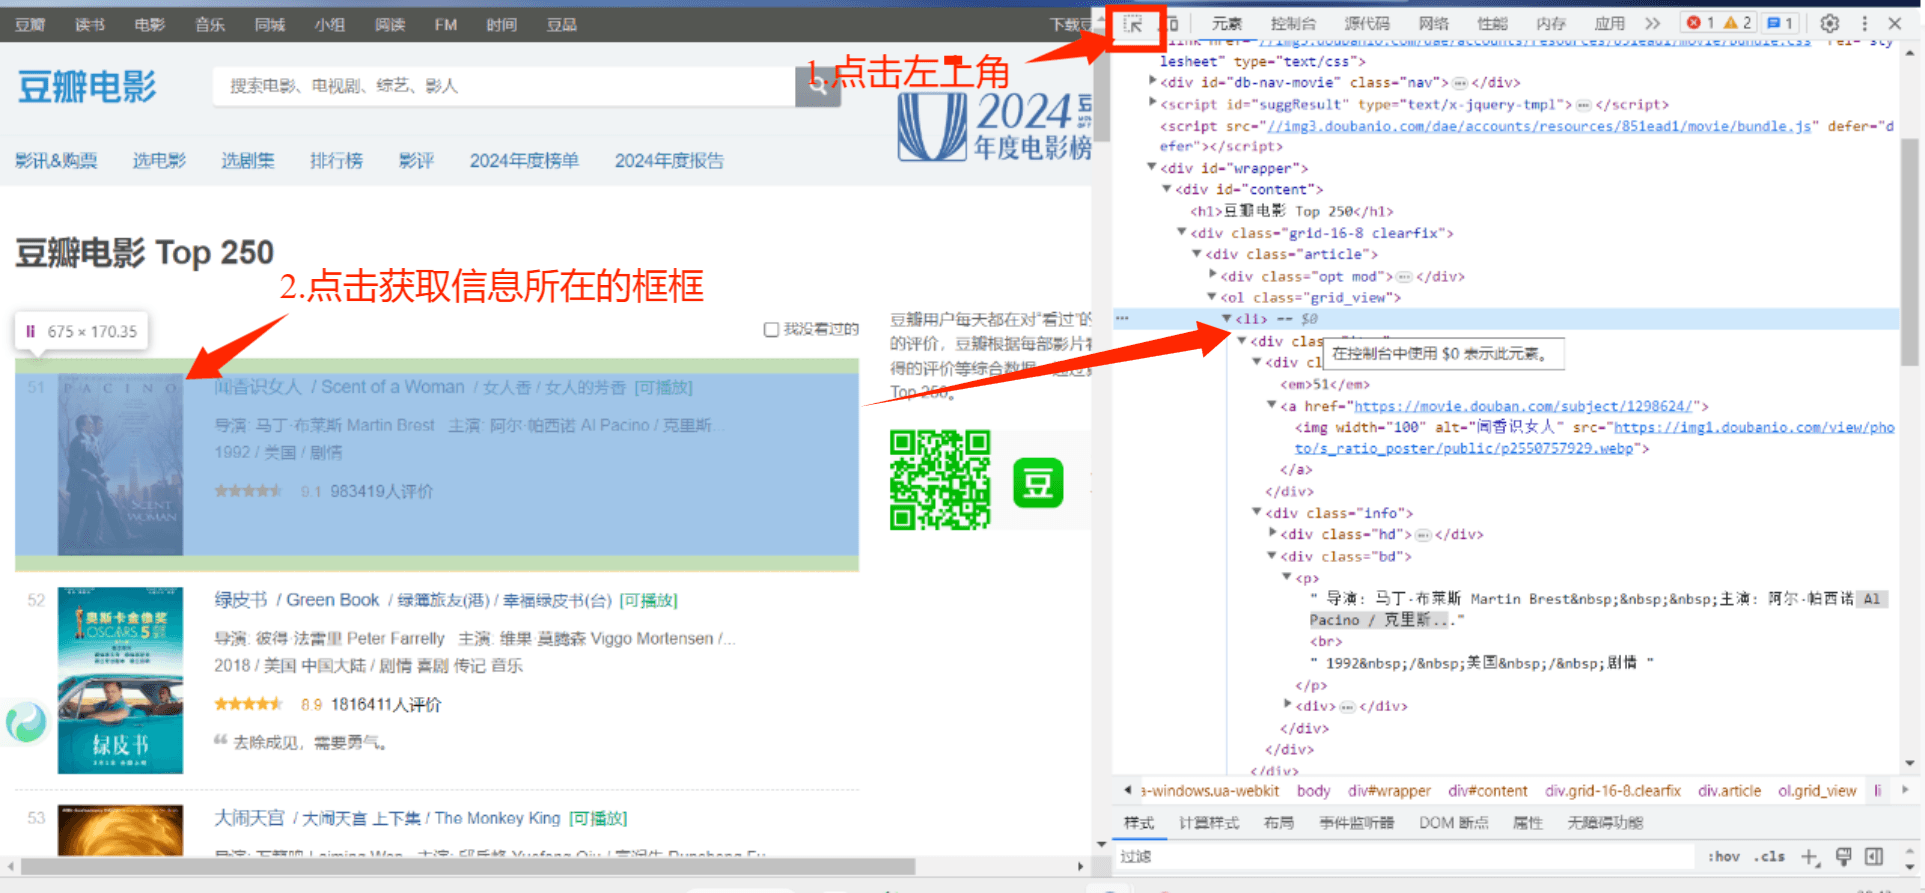Open 选电影 in Douban movie navigation
The height and width of the screenshot is (893, 1925).
pyautogui.click(x=159, y=161)
